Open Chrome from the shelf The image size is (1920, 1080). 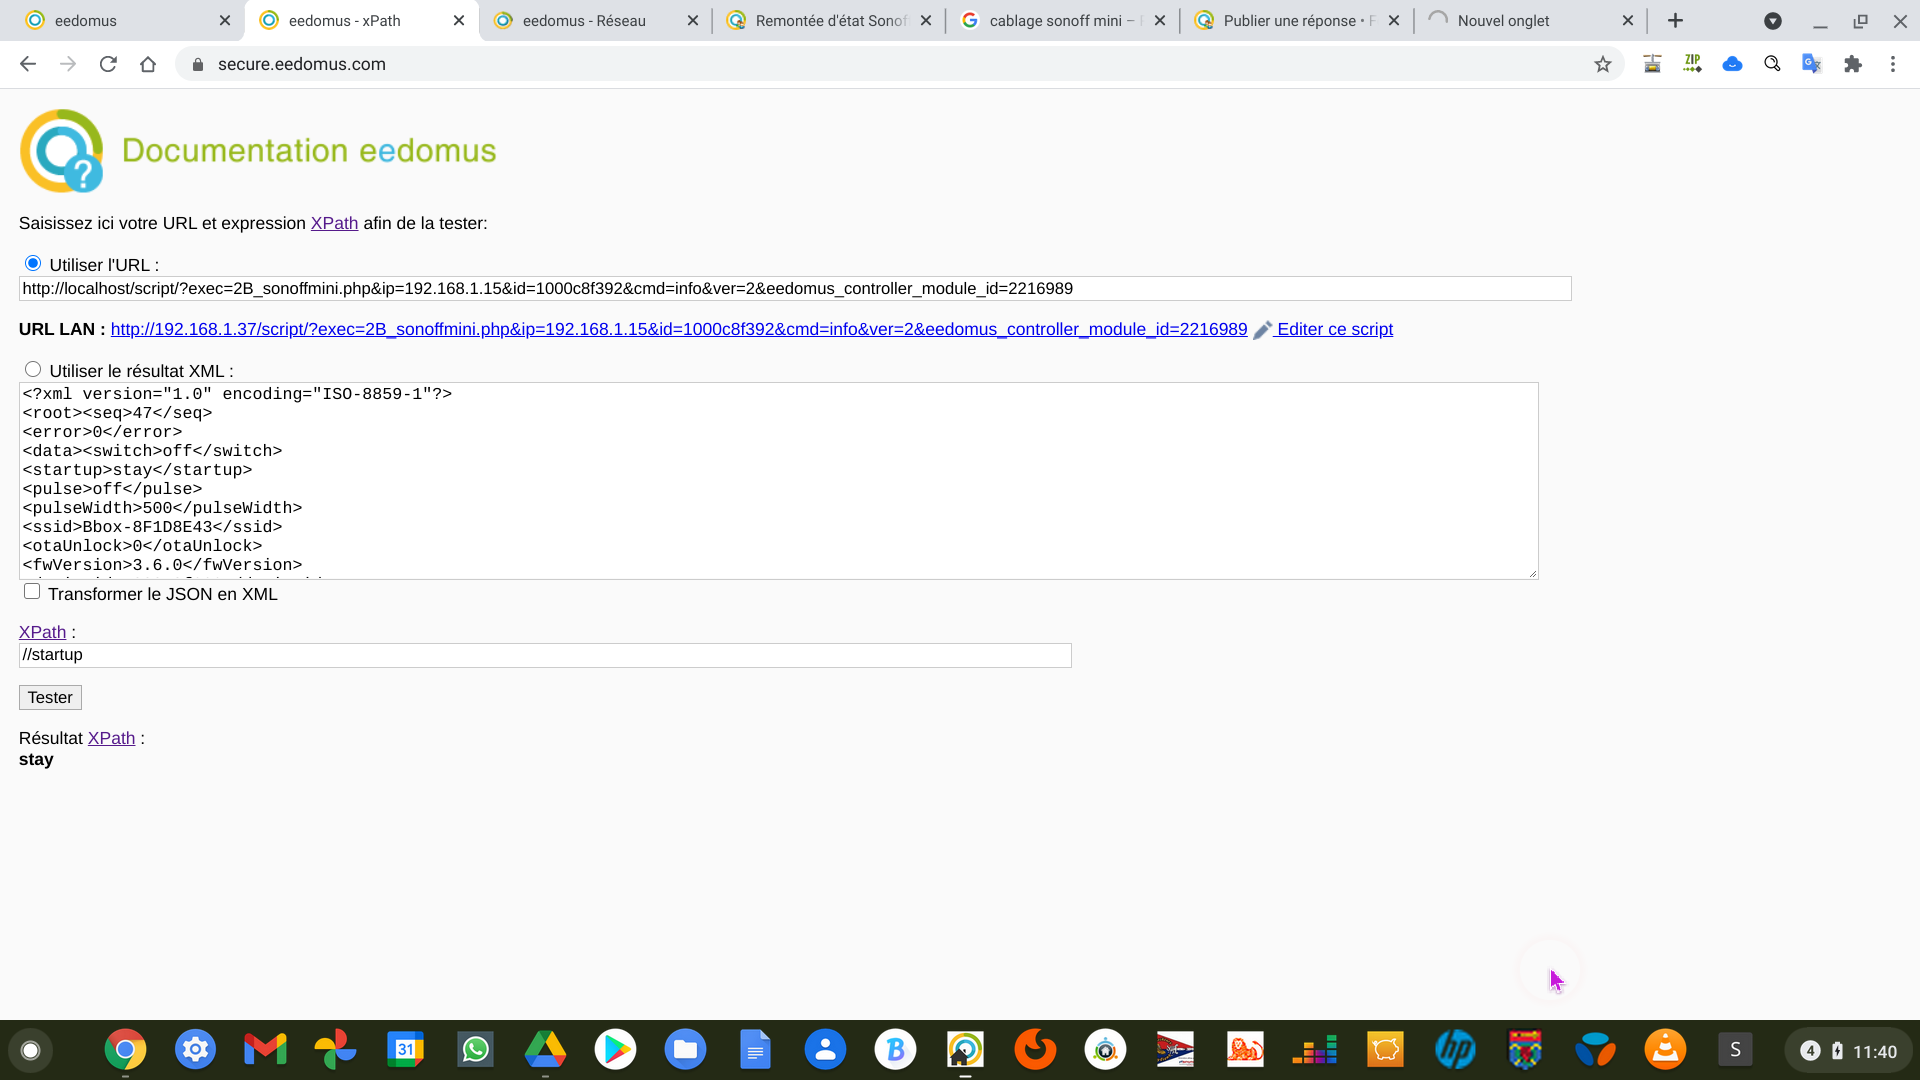point(125,1050)
